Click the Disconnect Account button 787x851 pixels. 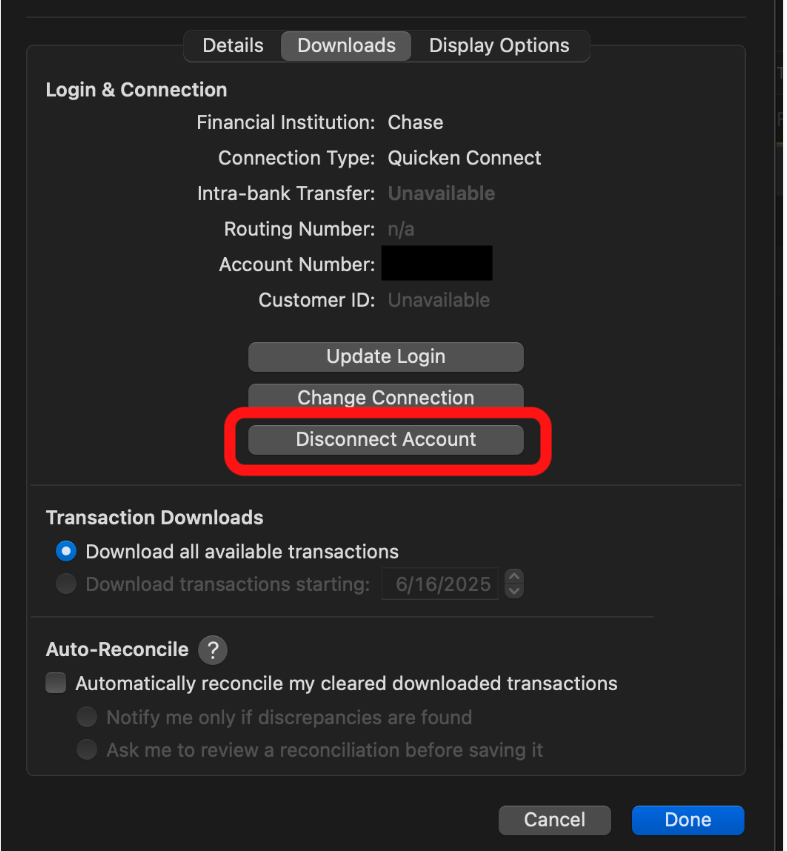click(386, 440)
